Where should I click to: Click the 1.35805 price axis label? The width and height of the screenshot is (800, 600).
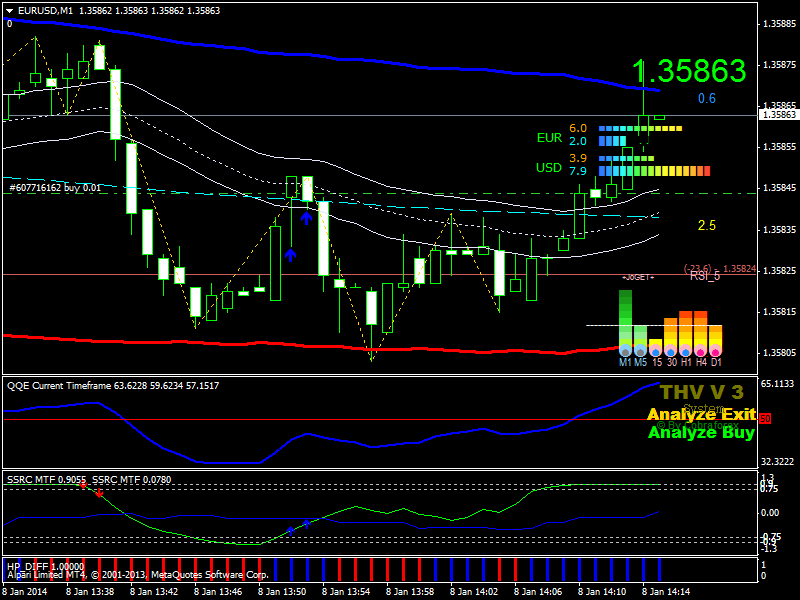[779, 353]
